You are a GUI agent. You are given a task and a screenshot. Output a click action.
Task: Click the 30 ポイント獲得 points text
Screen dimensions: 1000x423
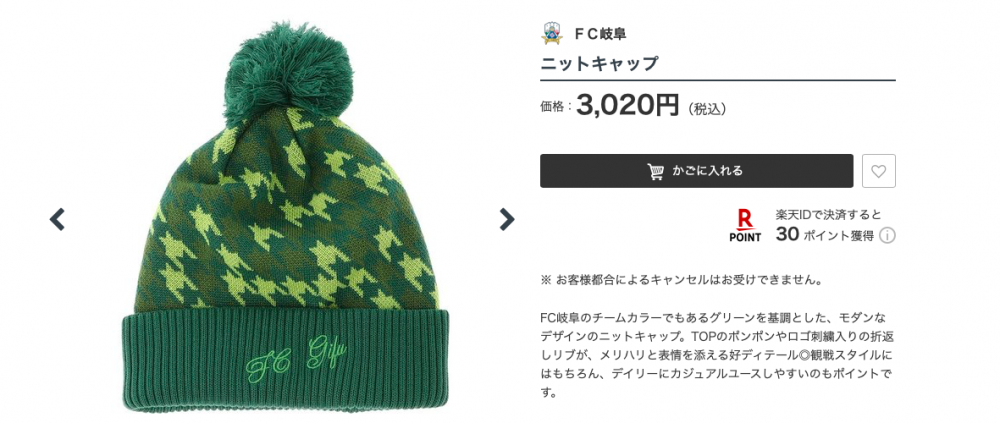coord(825,235)
